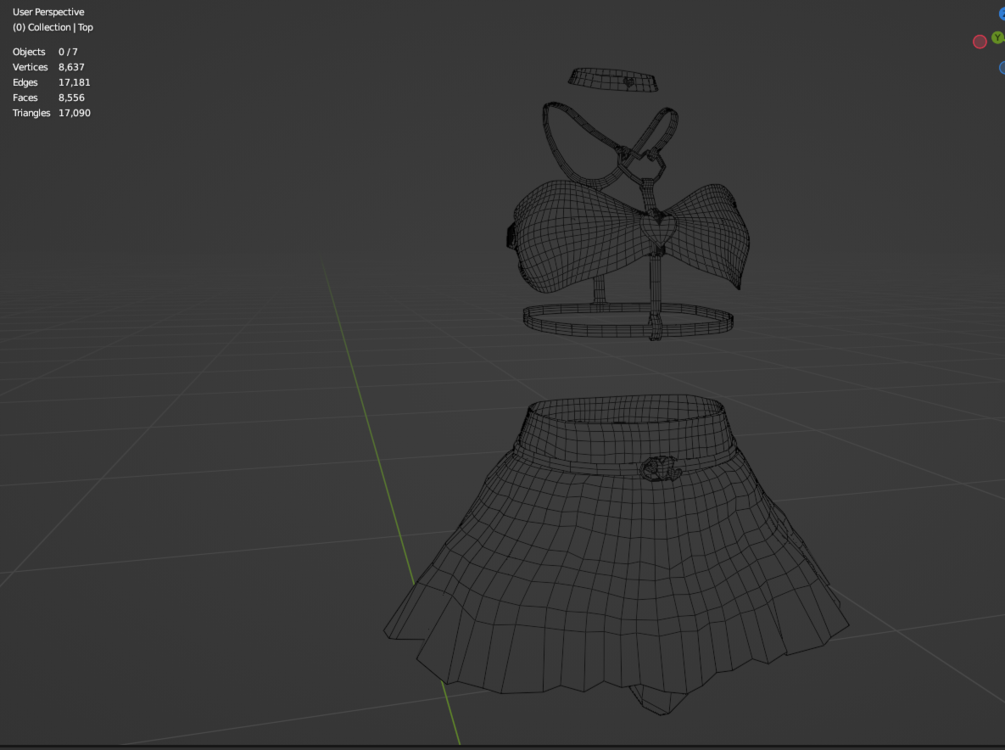Click the Objects '0 / 7' statistic
This screenshot has height=750, width=1005.
tap(68, 52)
